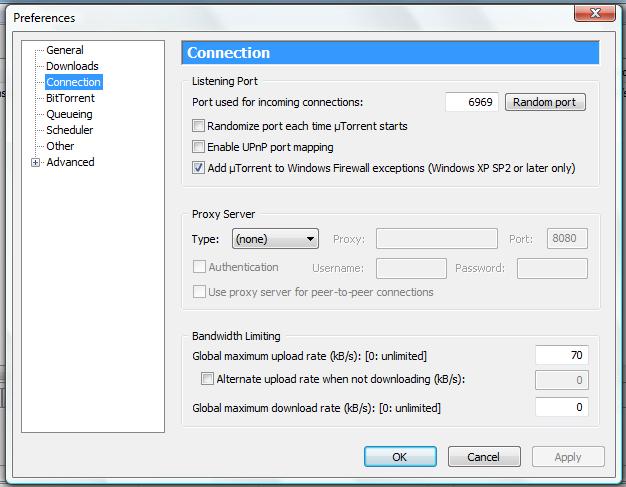Image resolution: width=626 pixels, height=487 pixels.
Task: Click the Preferences title bar text
Action: pos(44,18)
